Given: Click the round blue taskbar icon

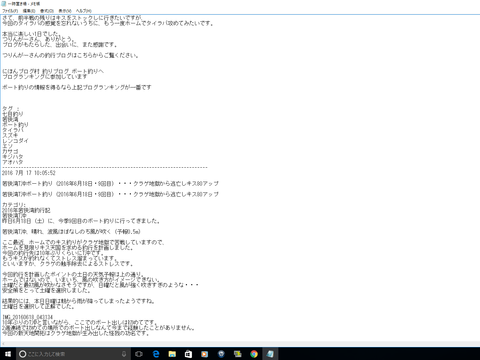Looking at the screenshot, I should pos(221,354).
